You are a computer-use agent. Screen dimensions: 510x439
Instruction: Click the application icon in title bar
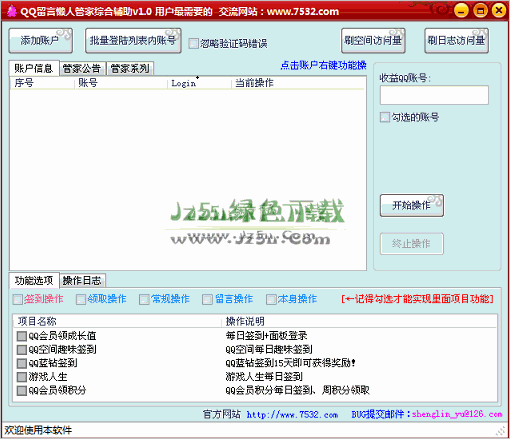pyautogui.click(x=12, y=11)
